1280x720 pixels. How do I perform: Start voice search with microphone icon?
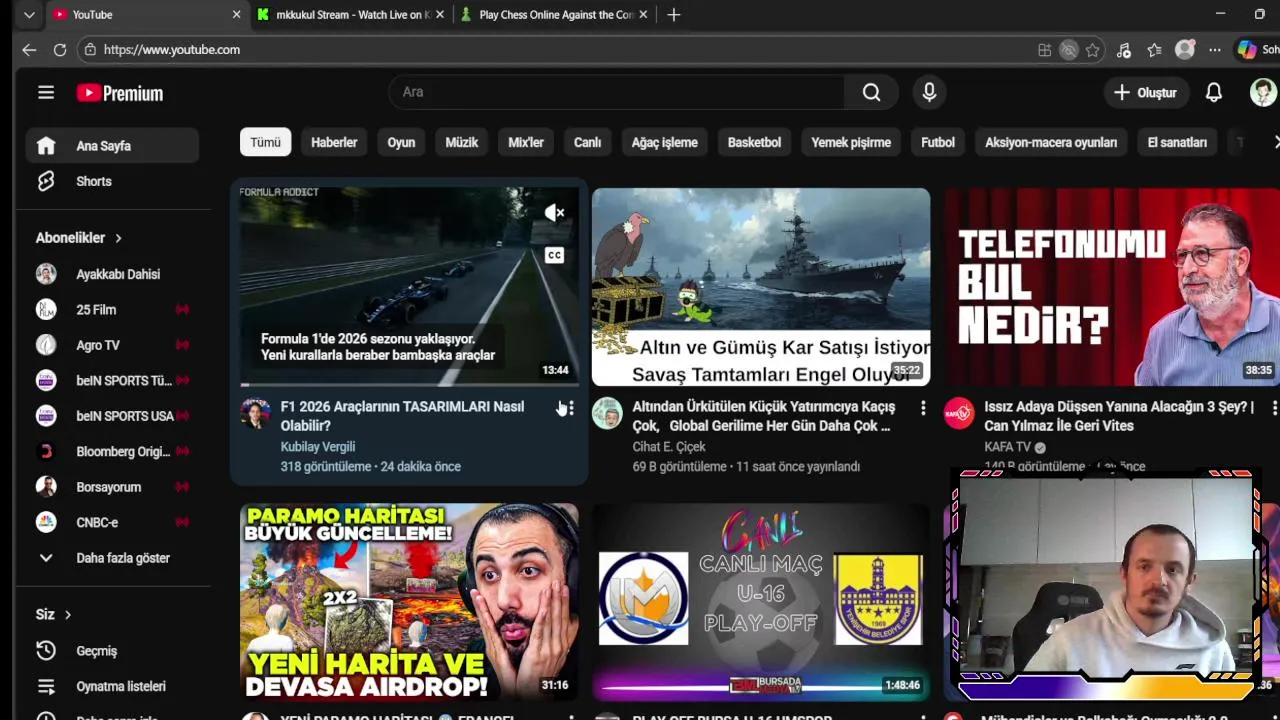(x=929, y=92)
